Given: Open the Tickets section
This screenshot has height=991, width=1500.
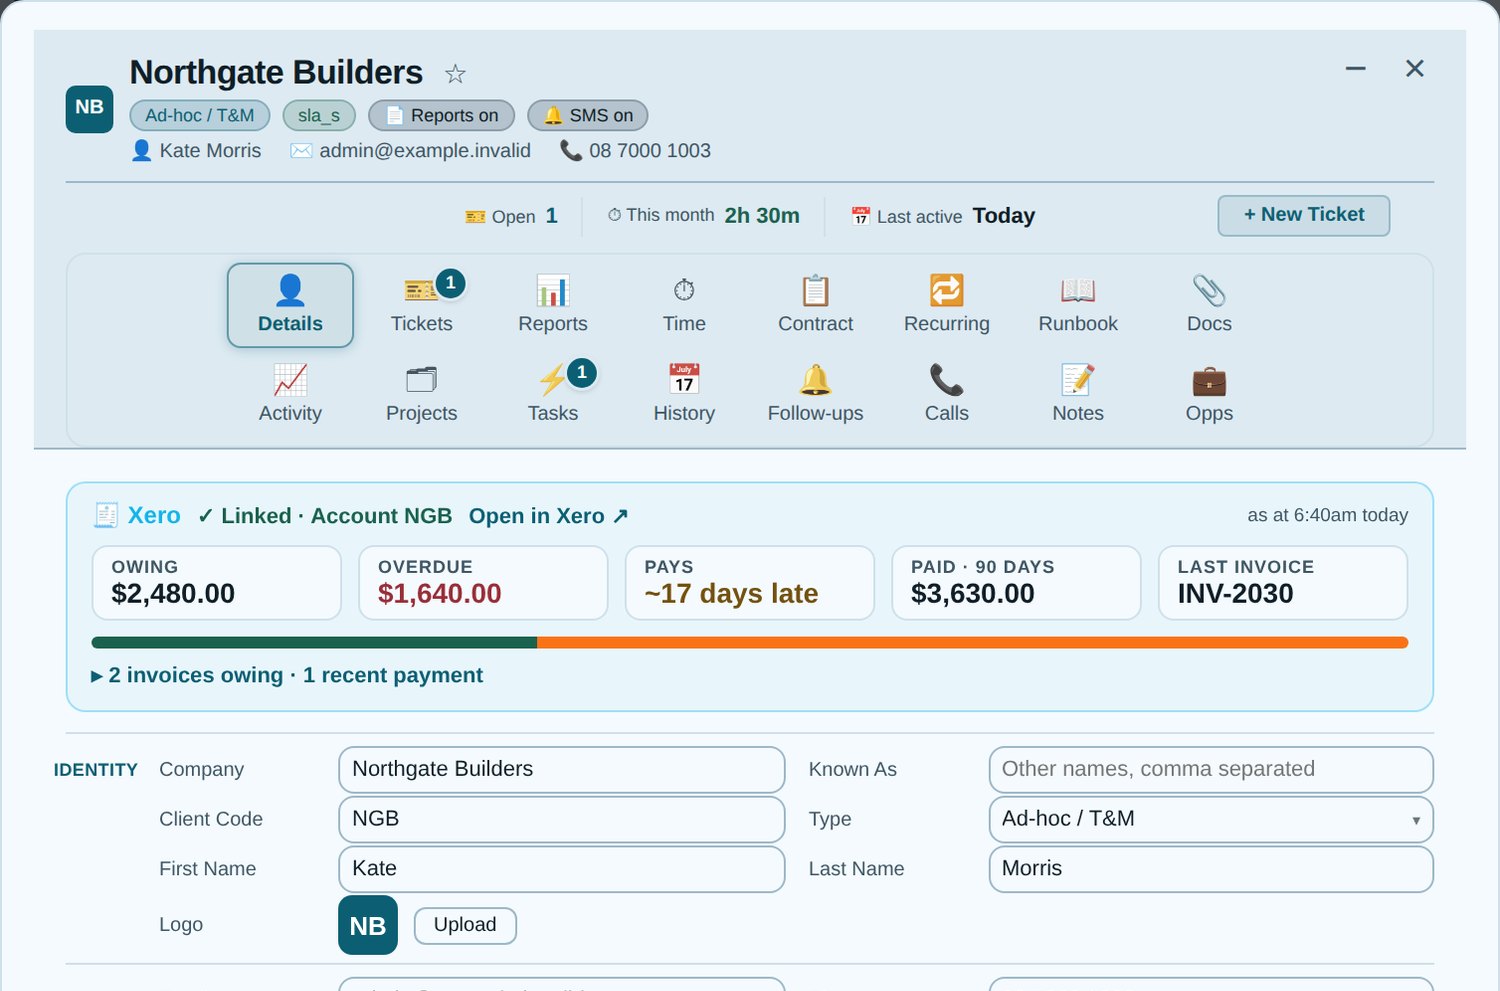Looking at the screenshot, I should pos(421,305).
